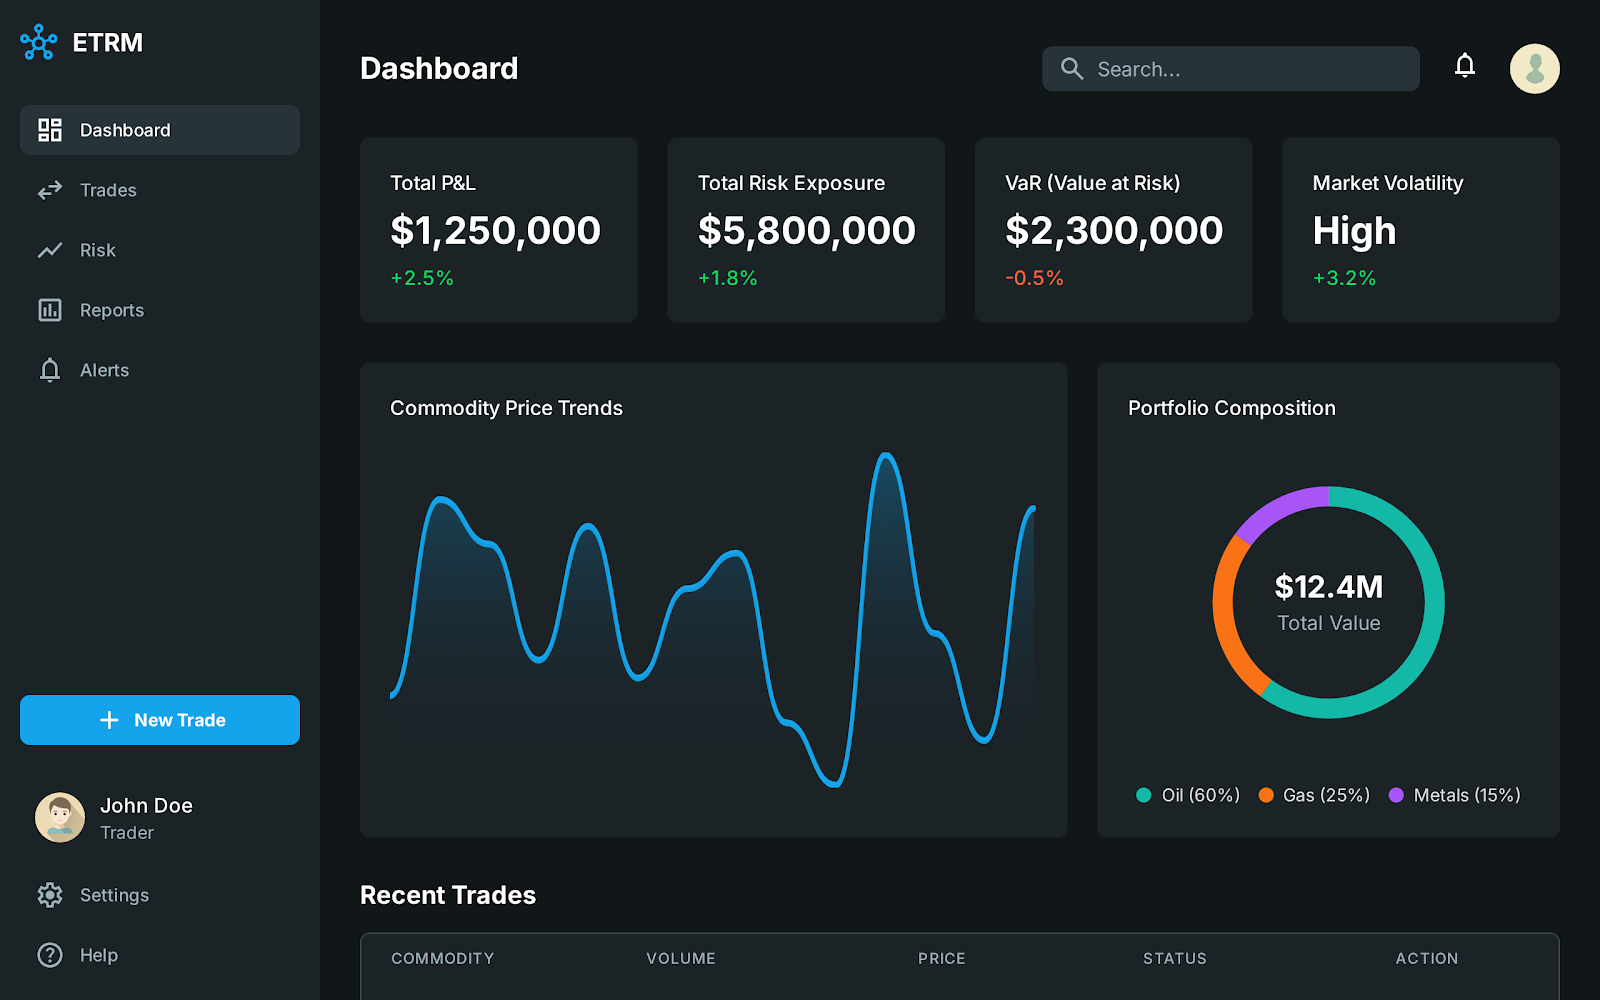Click inside the Search input field
Screen dimensions: 1600x1000
1250,69
